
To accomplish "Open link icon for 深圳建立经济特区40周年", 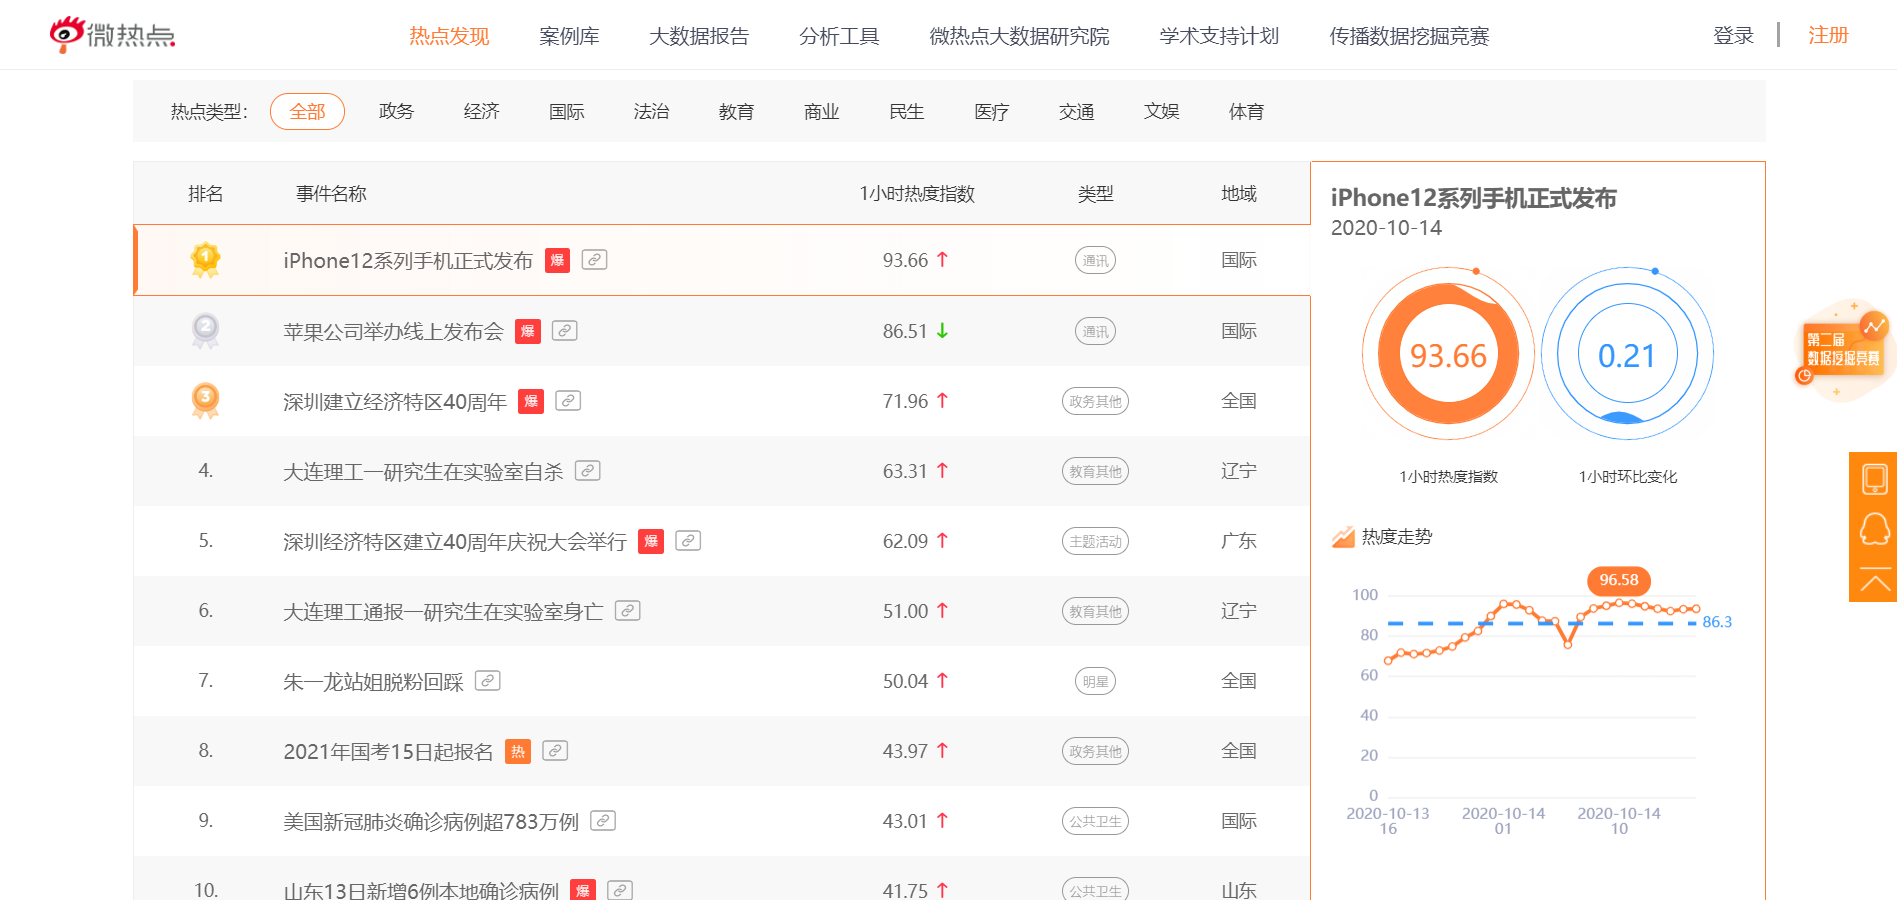I will click(568, 400).
